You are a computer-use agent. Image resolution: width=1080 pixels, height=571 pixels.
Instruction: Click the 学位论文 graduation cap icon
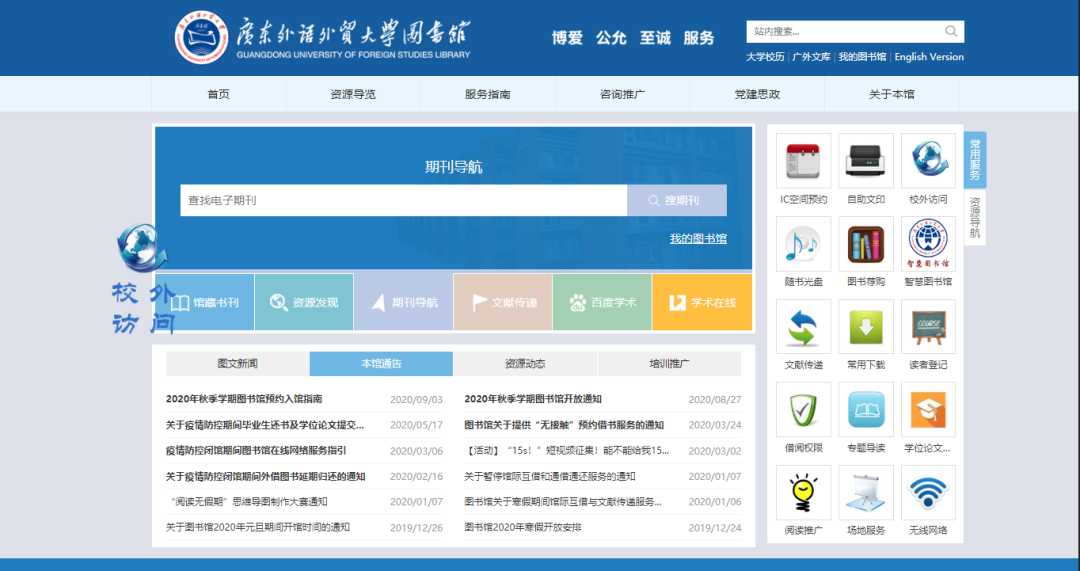point(928,410)
